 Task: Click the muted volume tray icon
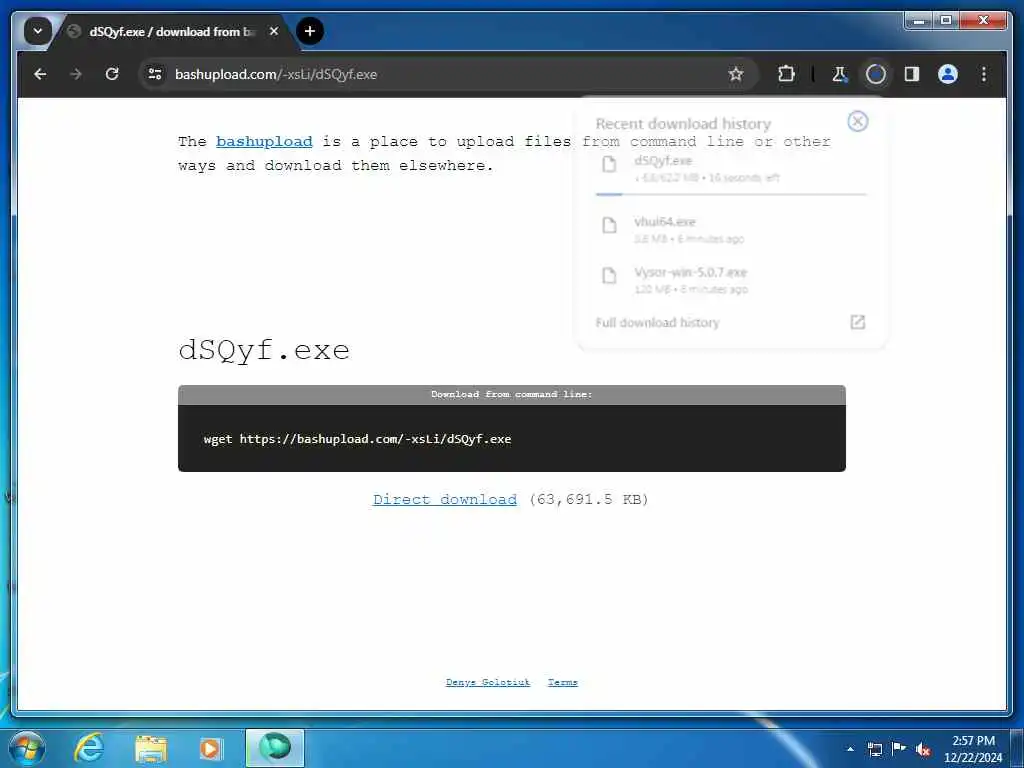923,750
